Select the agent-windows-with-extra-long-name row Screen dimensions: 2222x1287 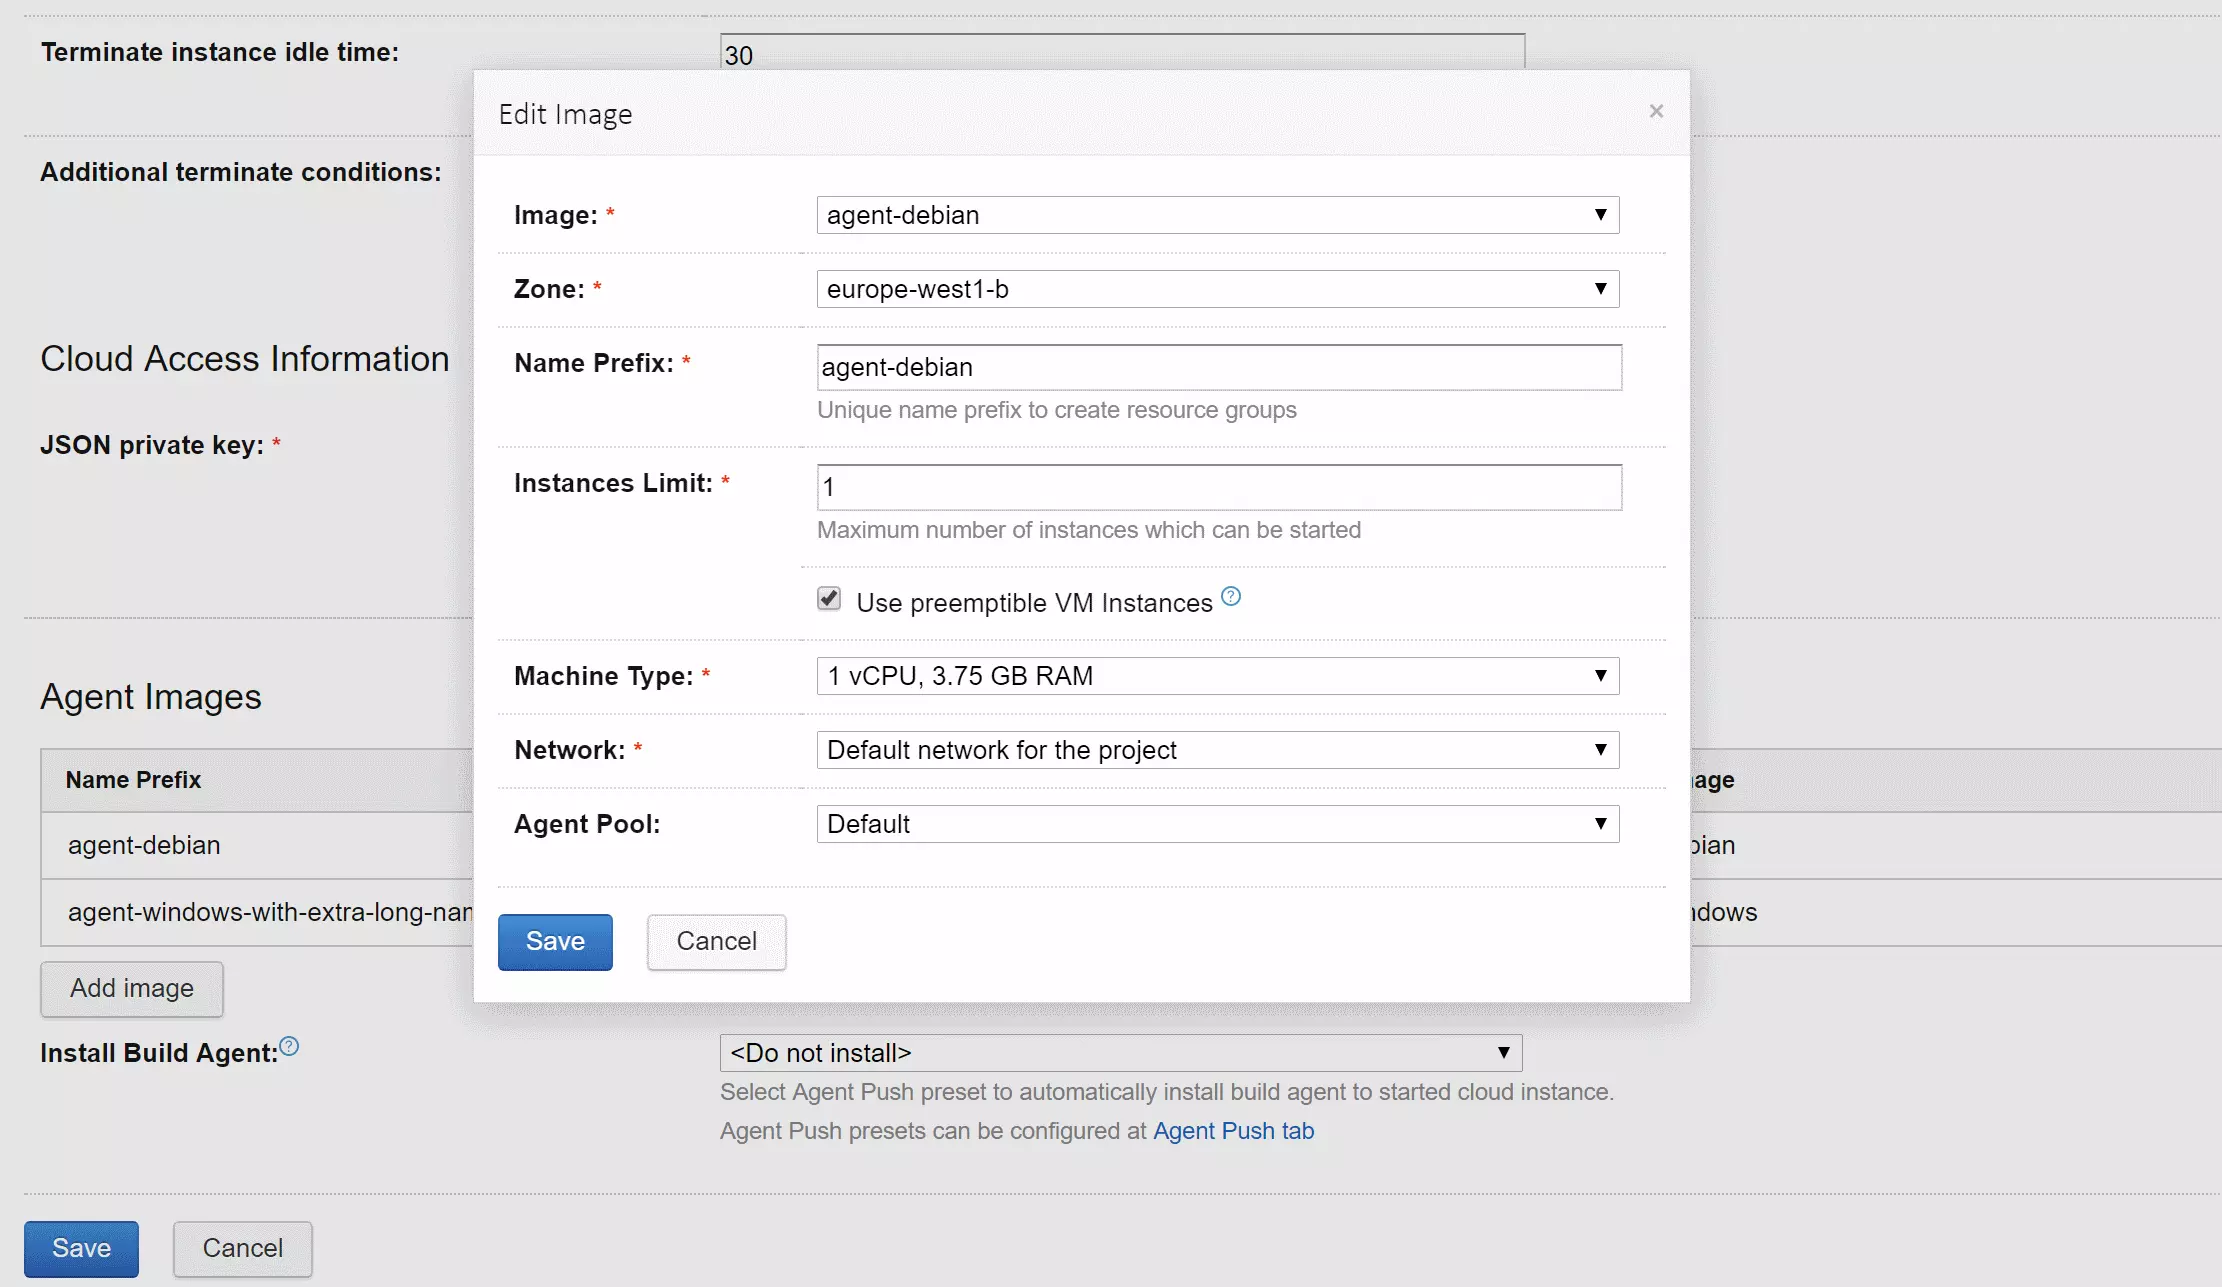[250, 912]
